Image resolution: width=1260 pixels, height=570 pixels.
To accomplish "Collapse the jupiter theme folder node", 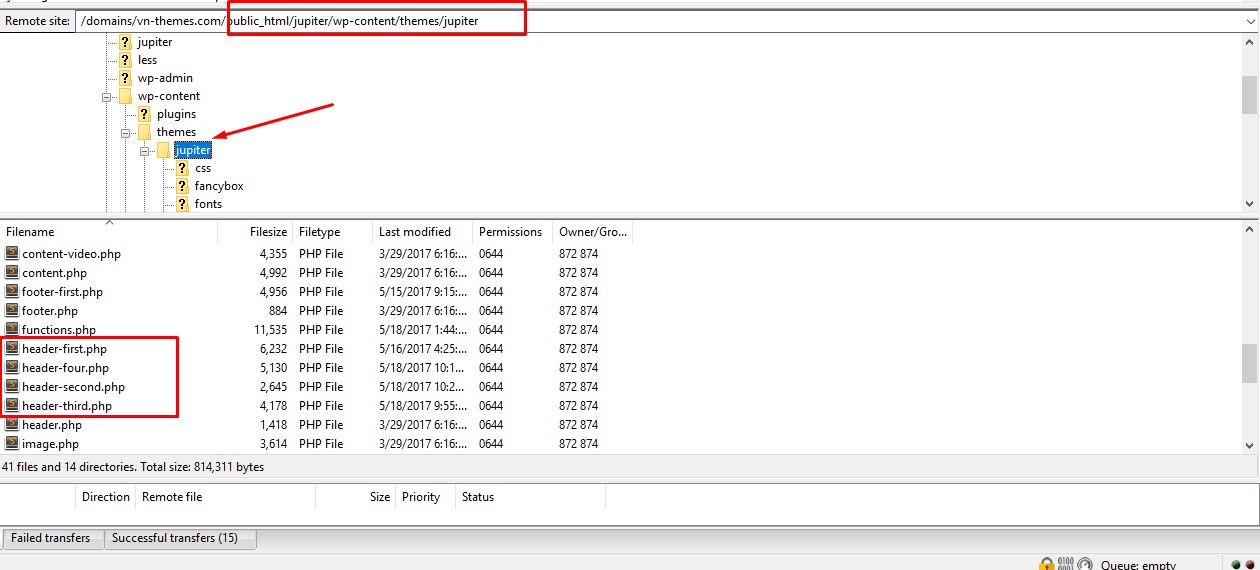I will pyautogui.click(x=145, y=151).
